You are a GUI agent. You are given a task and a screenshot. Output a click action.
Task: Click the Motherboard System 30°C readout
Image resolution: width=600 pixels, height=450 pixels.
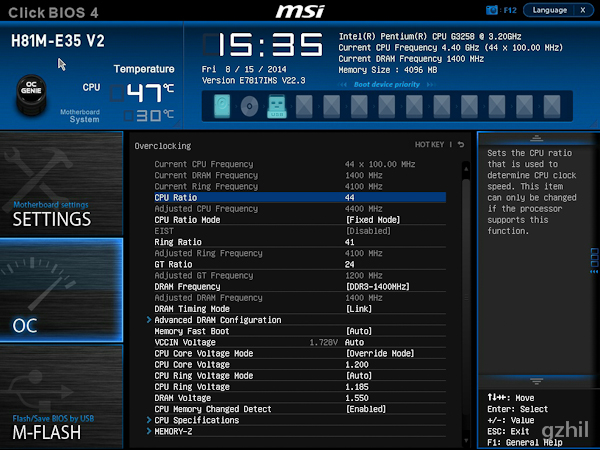pyautogui.click(x=148, y=115)
